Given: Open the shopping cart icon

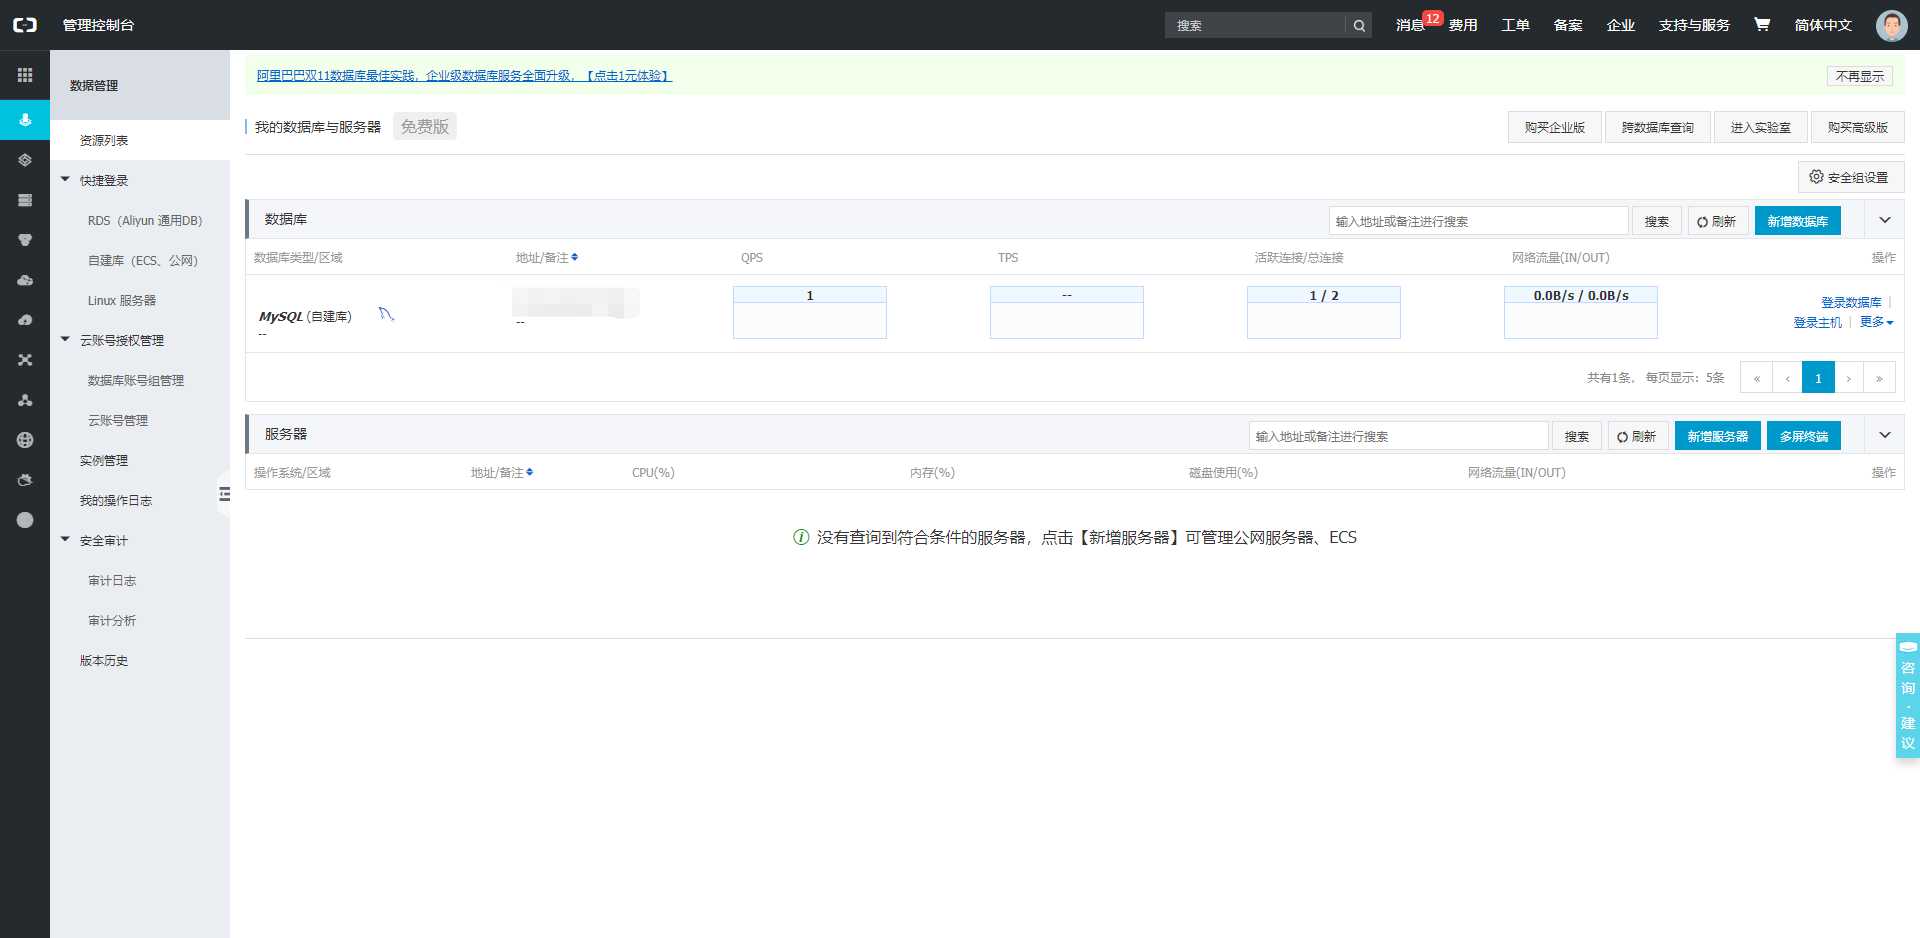Looking at the screenshot, I should 1762,25.
